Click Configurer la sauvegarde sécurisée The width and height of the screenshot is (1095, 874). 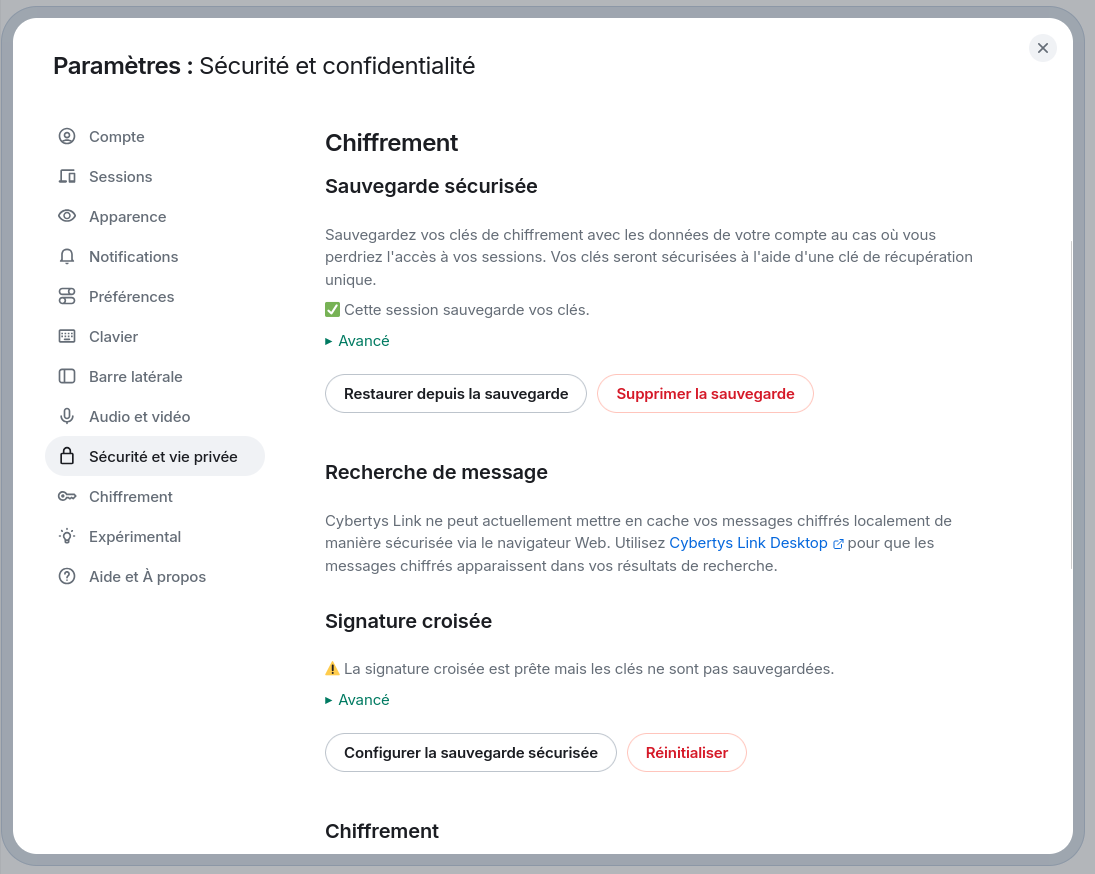click(x=470, y=752)
